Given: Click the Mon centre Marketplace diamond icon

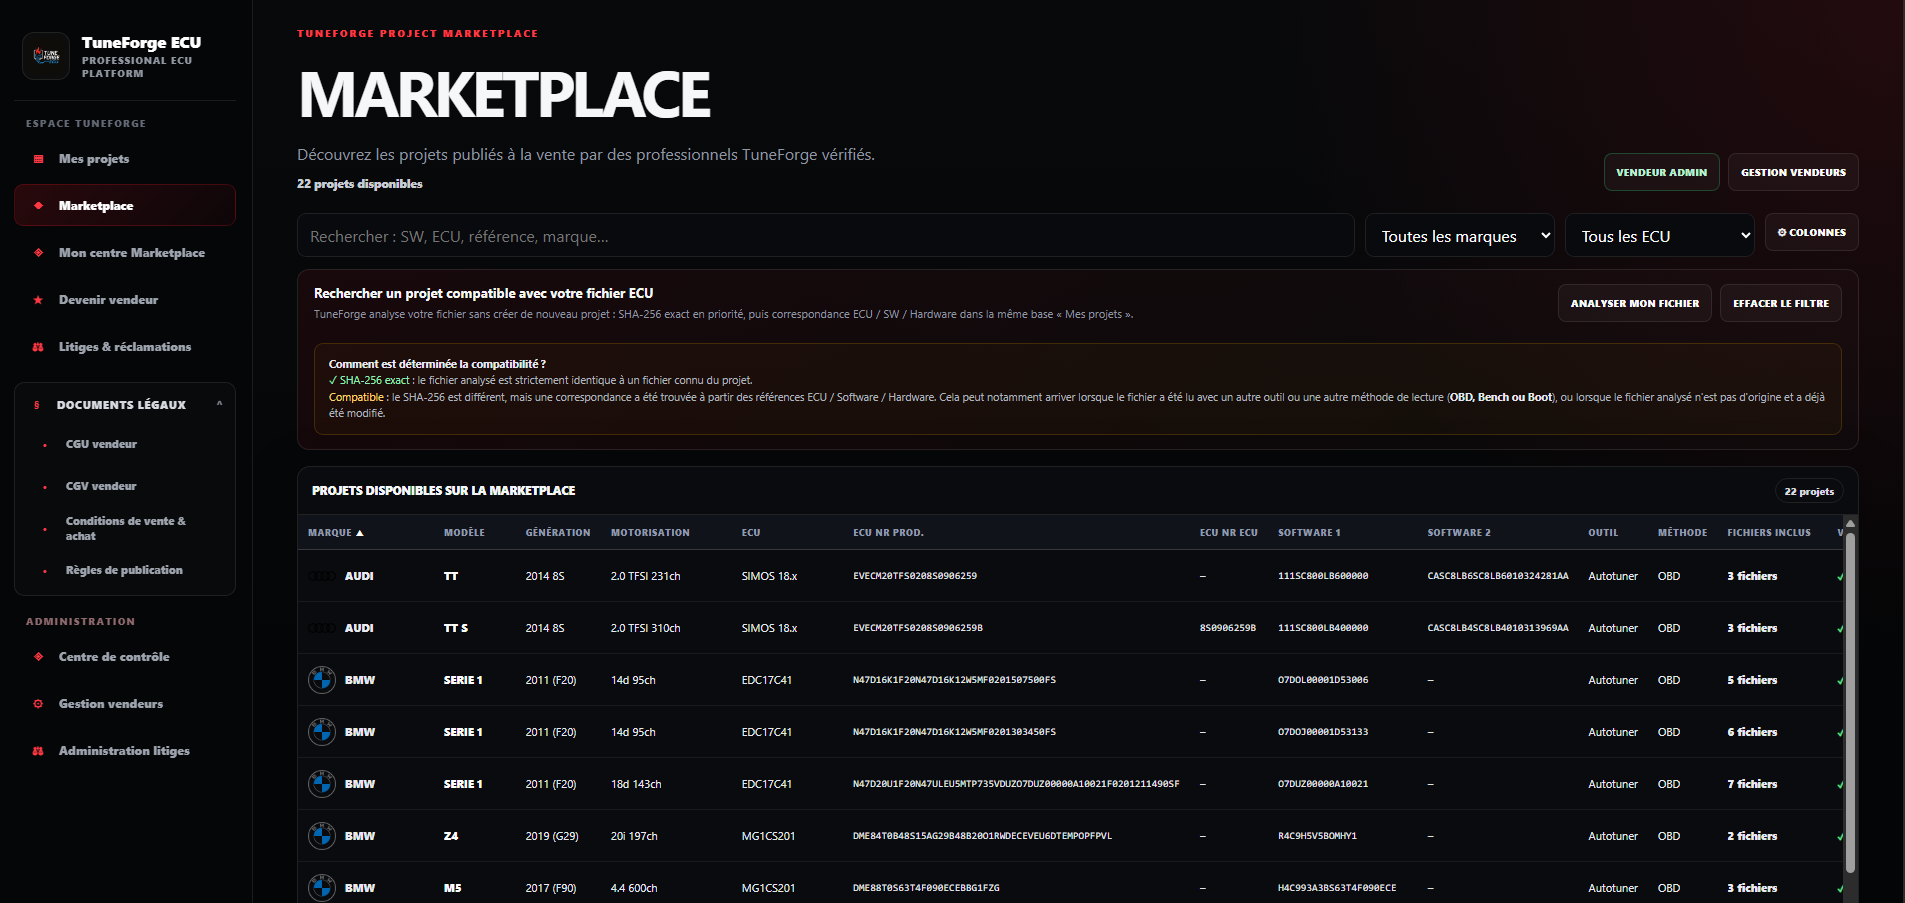Looking at the screenshot, I should 39,253.
